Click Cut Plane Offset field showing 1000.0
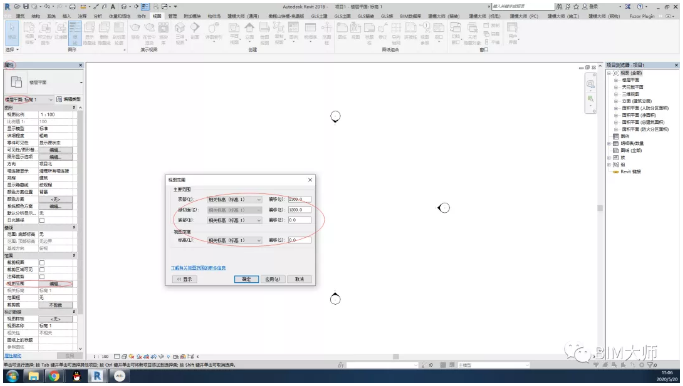683x386 pixels. pos(300,210)
